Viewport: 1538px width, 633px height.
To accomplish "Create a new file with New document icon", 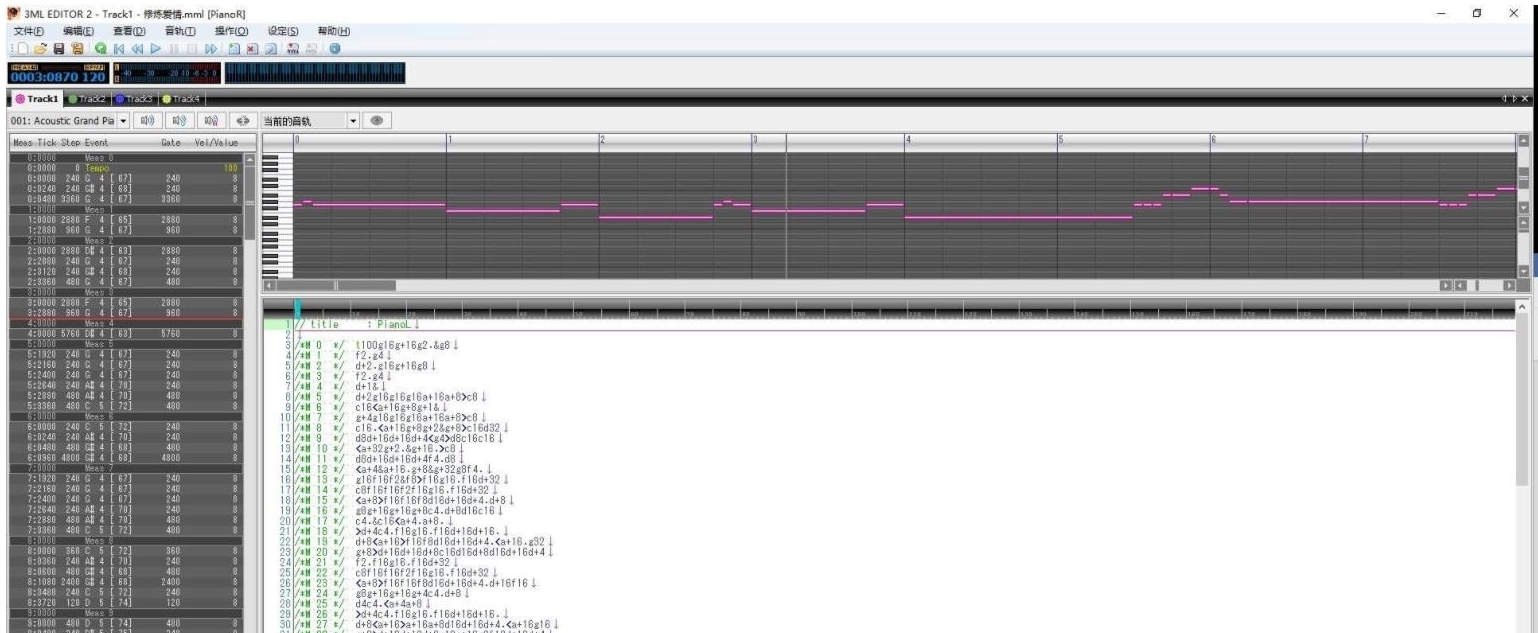I will [x=25, y=48].
